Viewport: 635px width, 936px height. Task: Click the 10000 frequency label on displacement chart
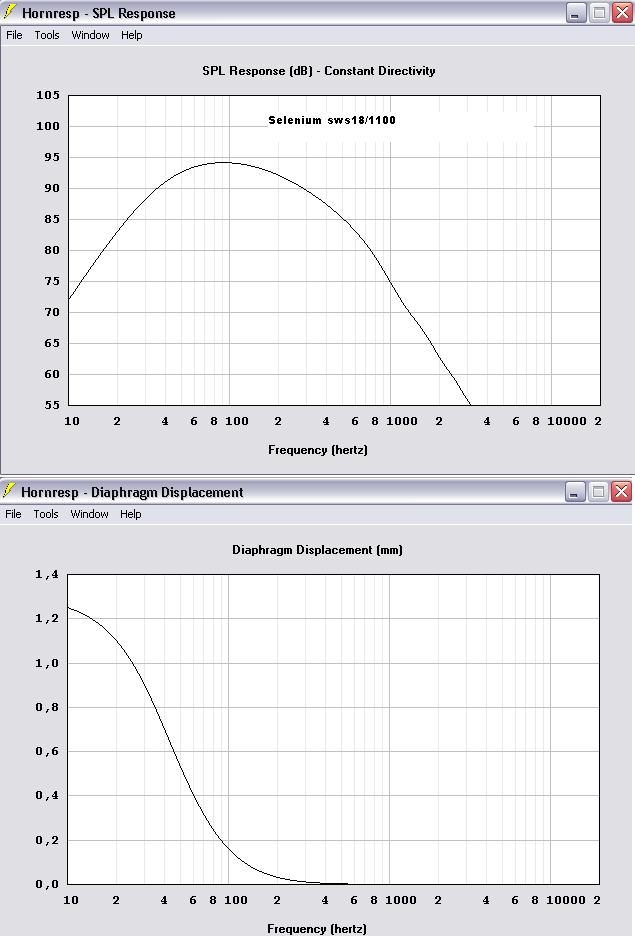566,900
